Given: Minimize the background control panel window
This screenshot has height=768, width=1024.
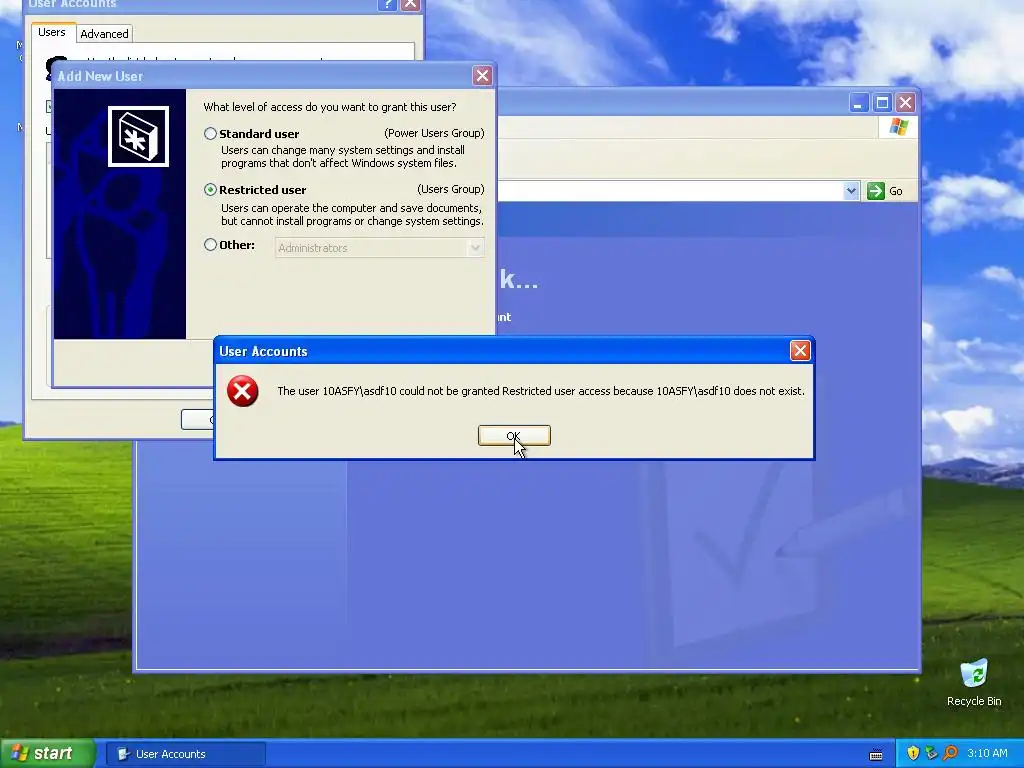Looking at the screenshot, I should coord(859,103).
